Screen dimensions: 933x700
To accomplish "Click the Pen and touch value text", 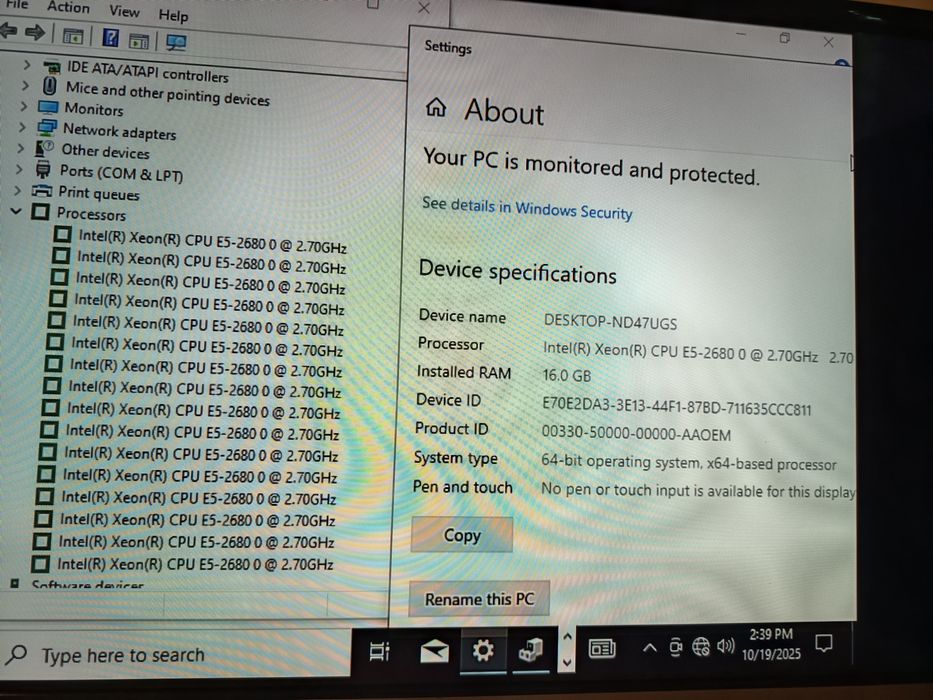I will pyautogui.click(x=697, y=490).
